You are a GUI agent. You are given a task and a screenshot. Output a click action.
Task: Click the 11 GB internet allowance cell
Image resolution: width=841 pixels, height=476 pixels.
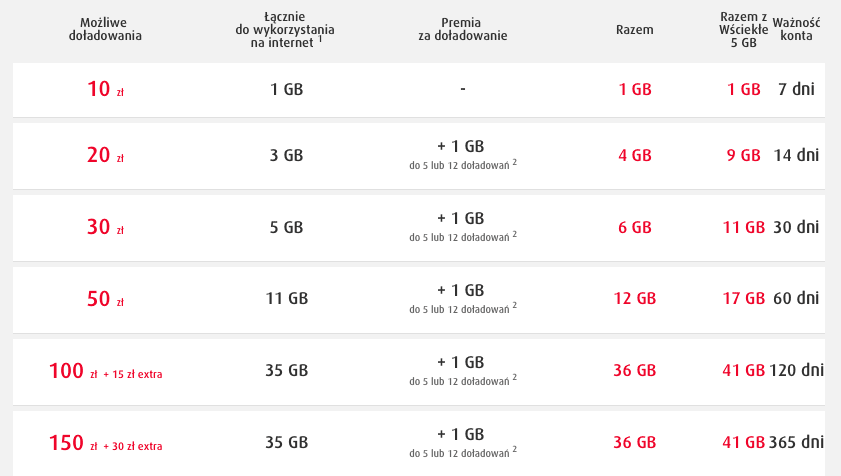286,298
